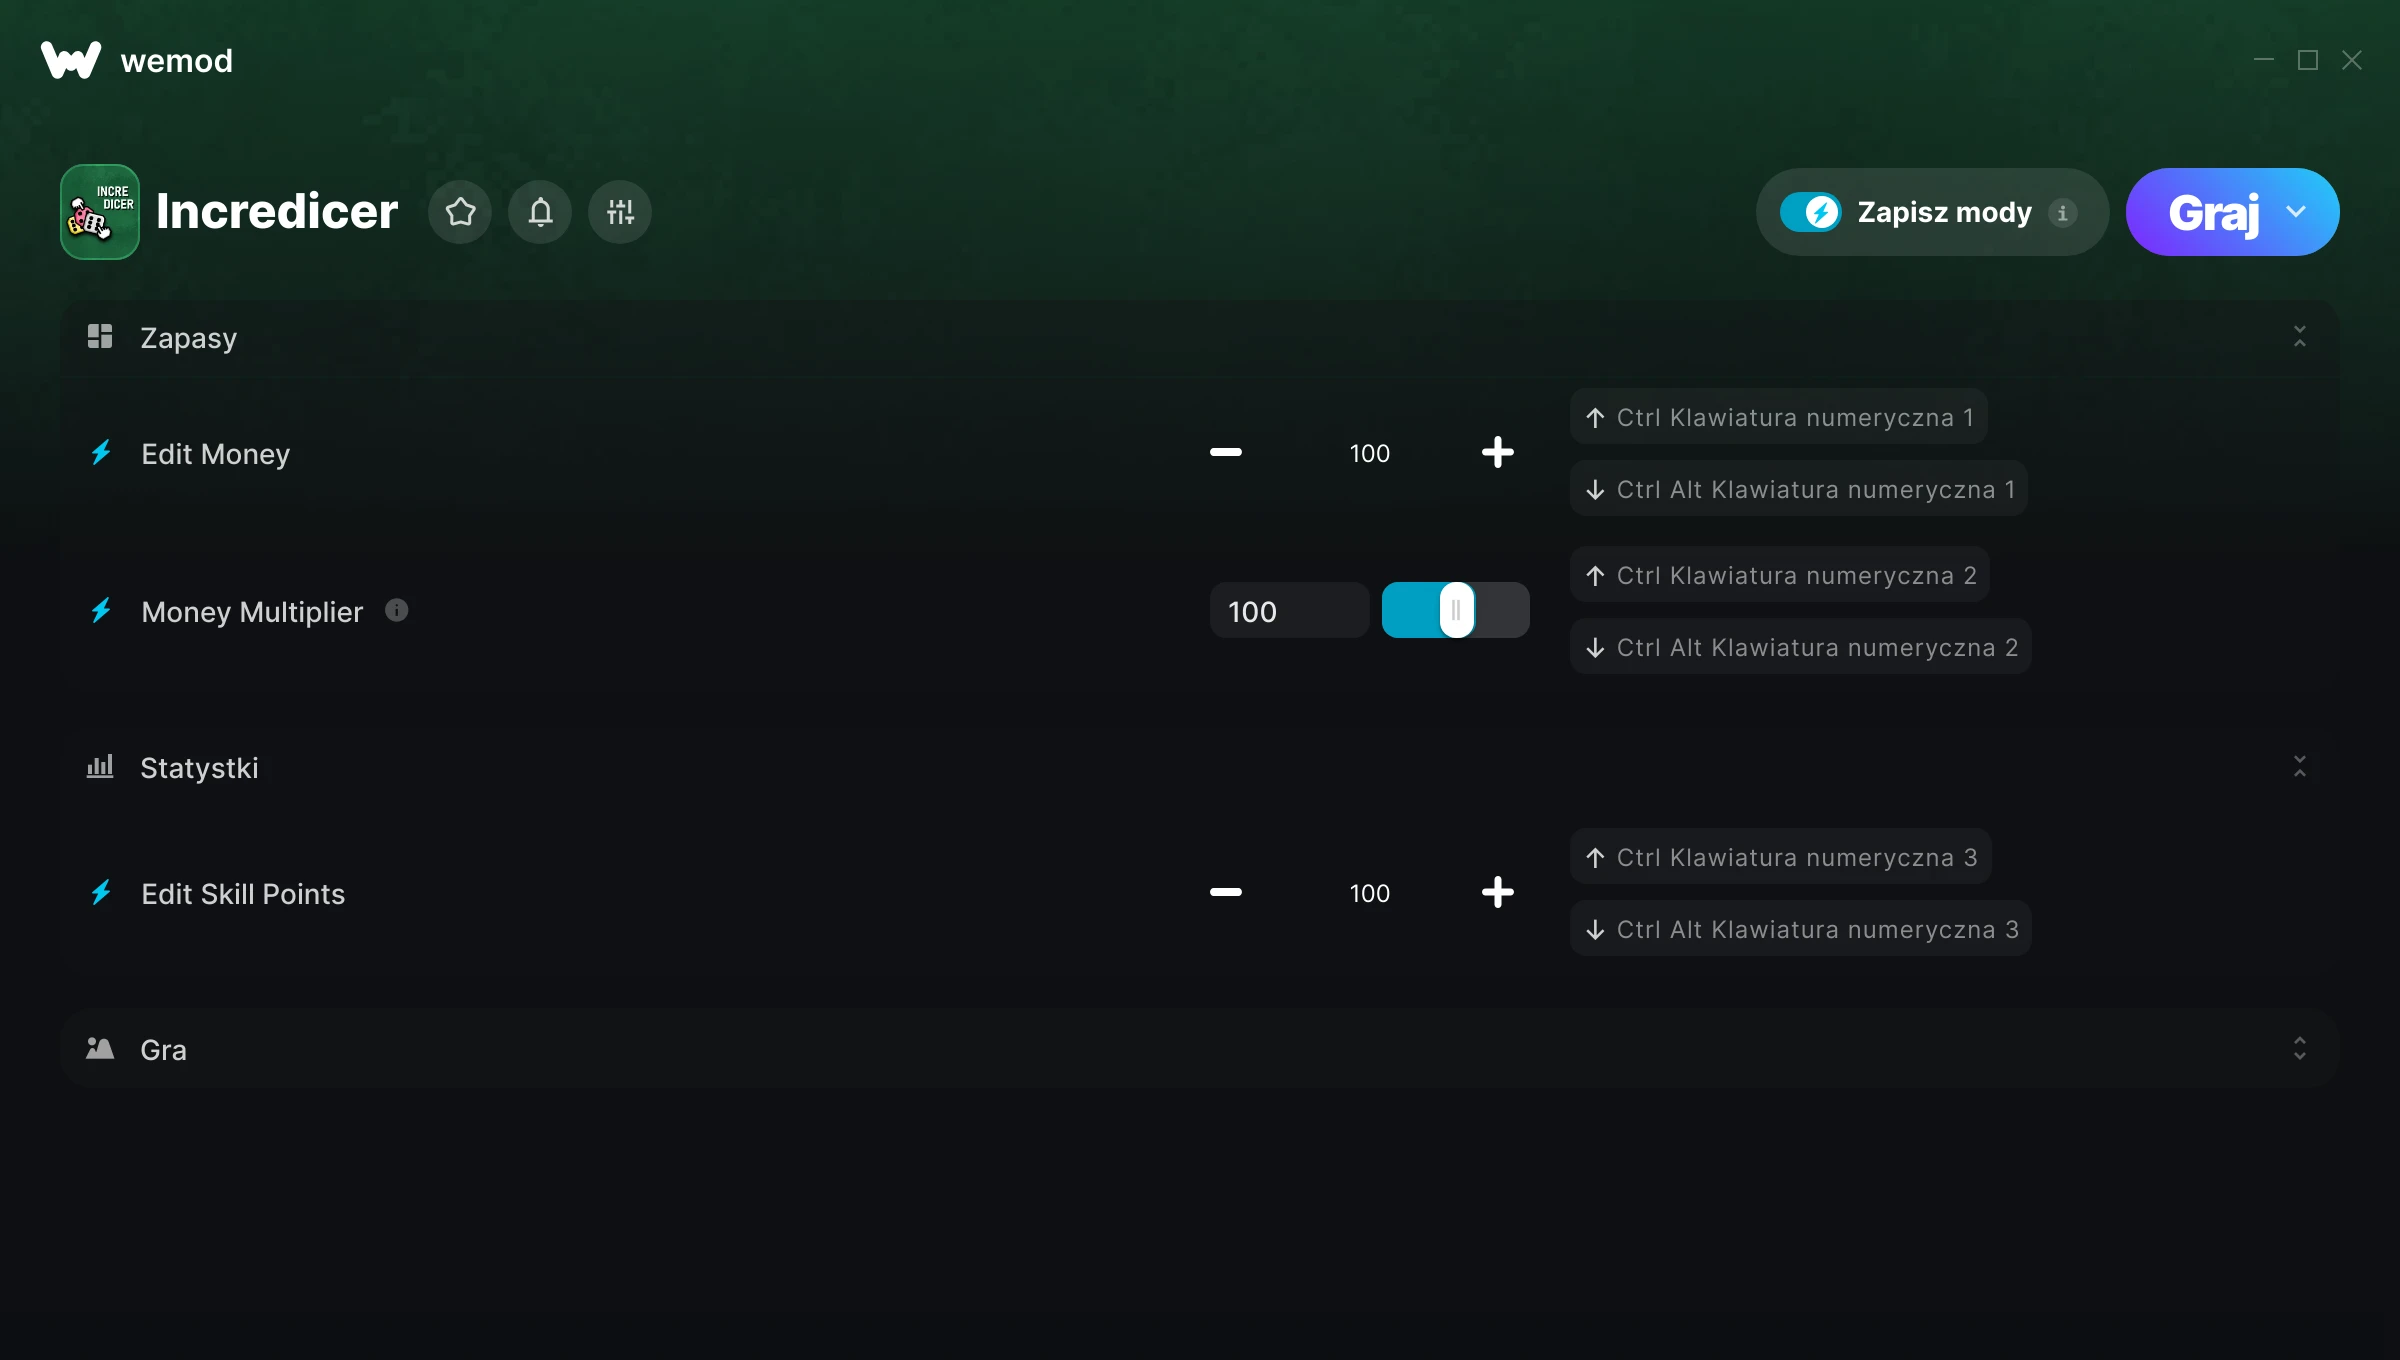Increase Edit Money with plus icon
This screenshot has height=1360, width=2400.
(1497, 453)
